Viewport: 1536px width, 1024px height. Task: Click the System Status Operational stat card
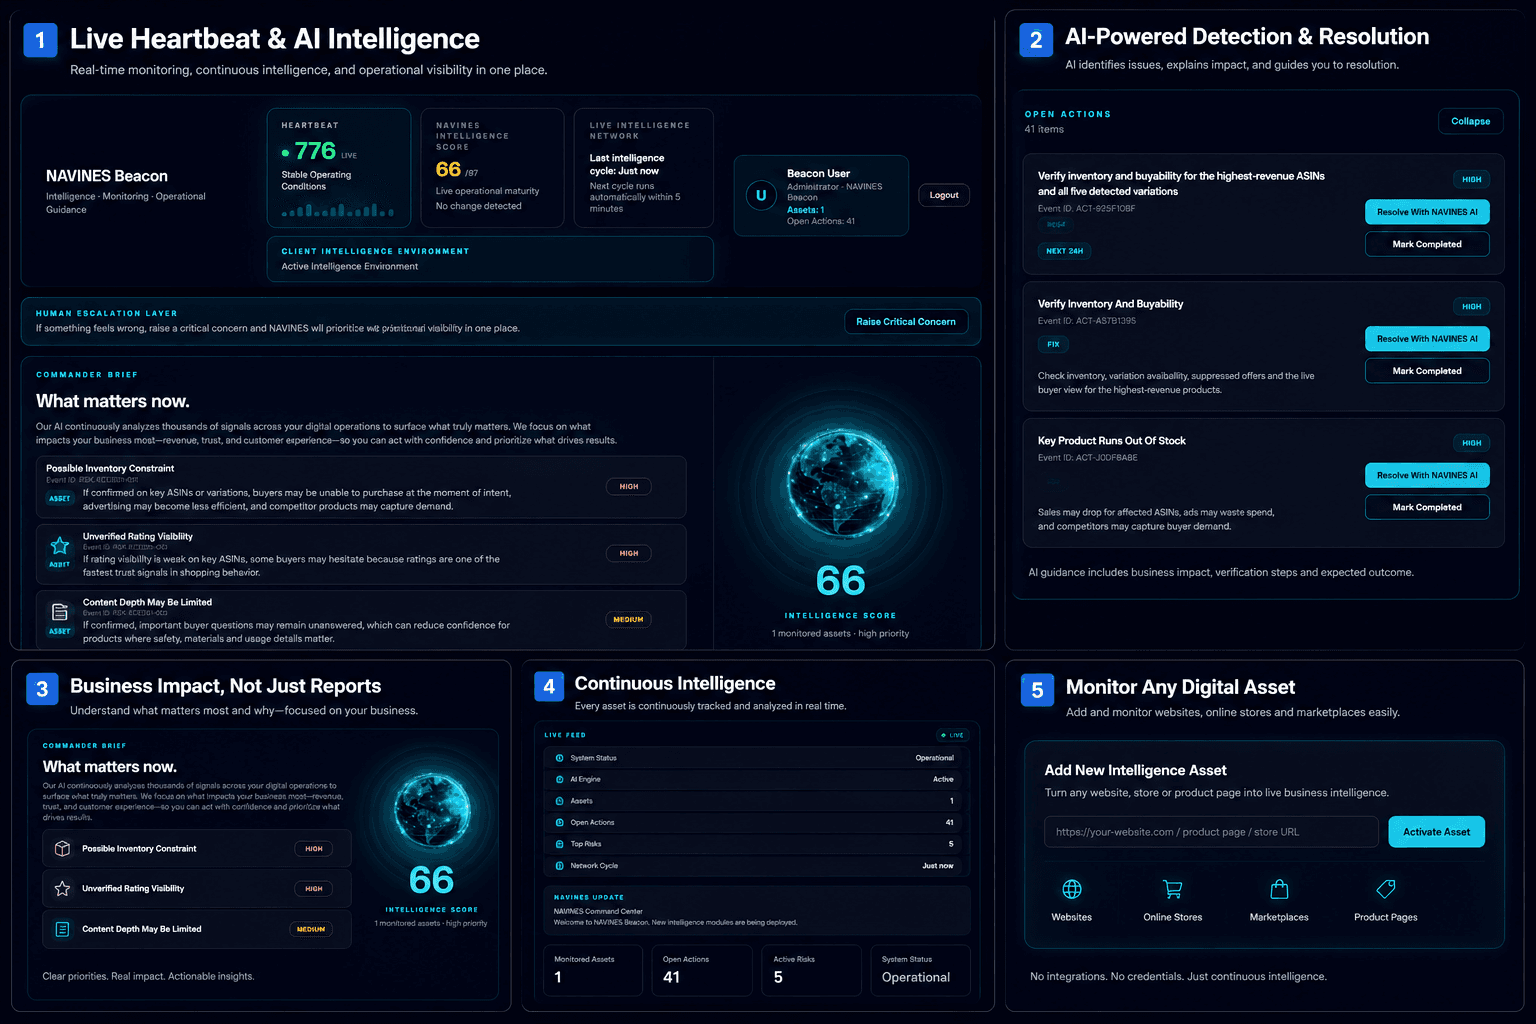920,970
